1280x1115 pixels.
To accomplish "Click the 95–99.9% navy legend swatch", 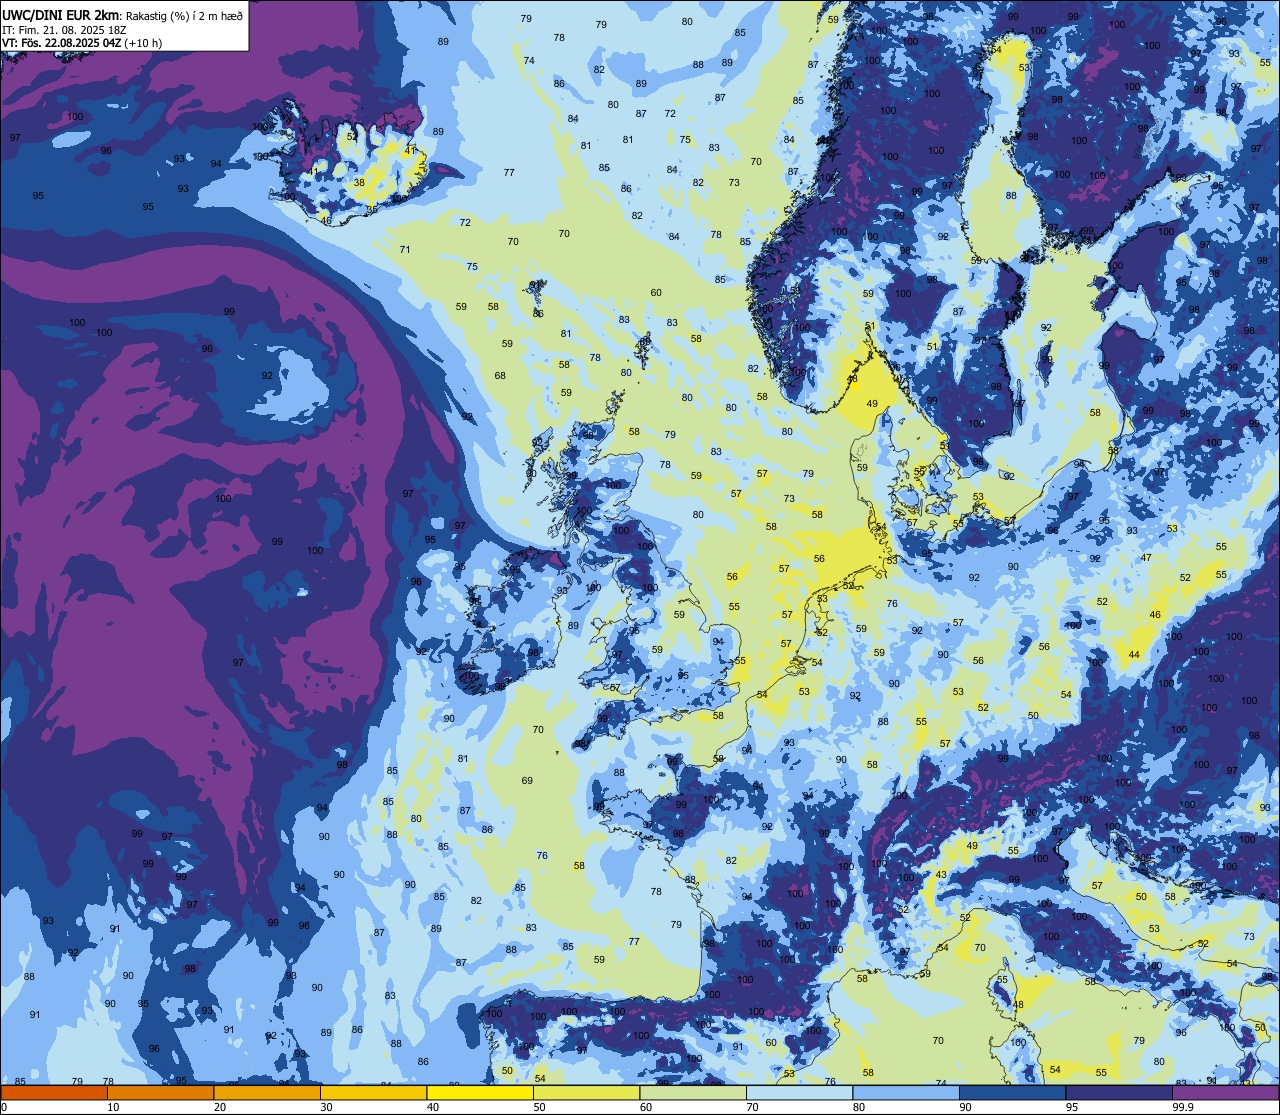I will 1119,1092.
